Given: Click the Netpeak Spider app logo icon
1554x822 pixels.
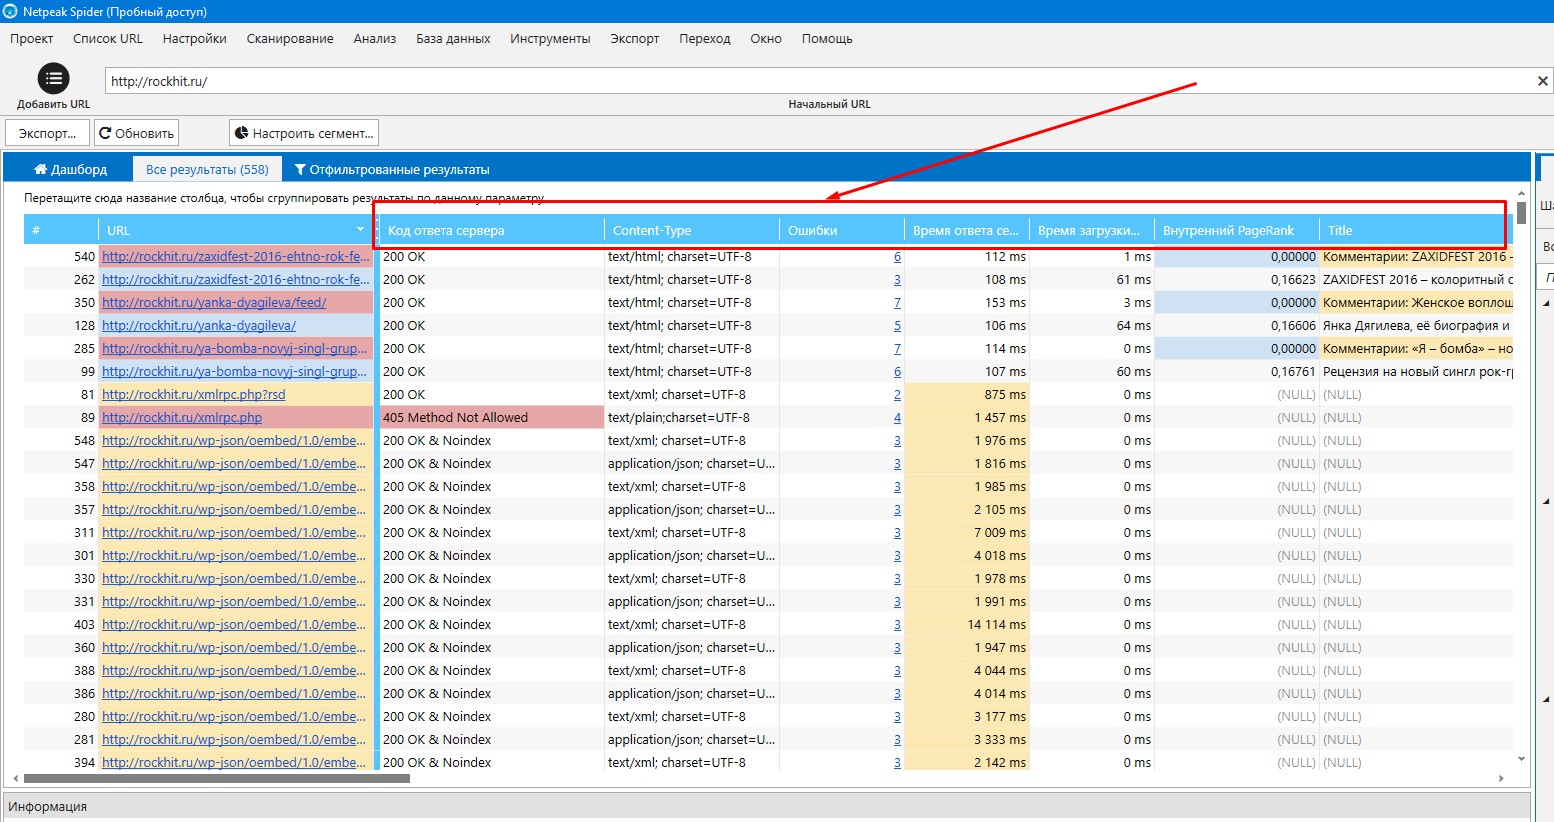Looking at the screenshot, I should (10, 11).
